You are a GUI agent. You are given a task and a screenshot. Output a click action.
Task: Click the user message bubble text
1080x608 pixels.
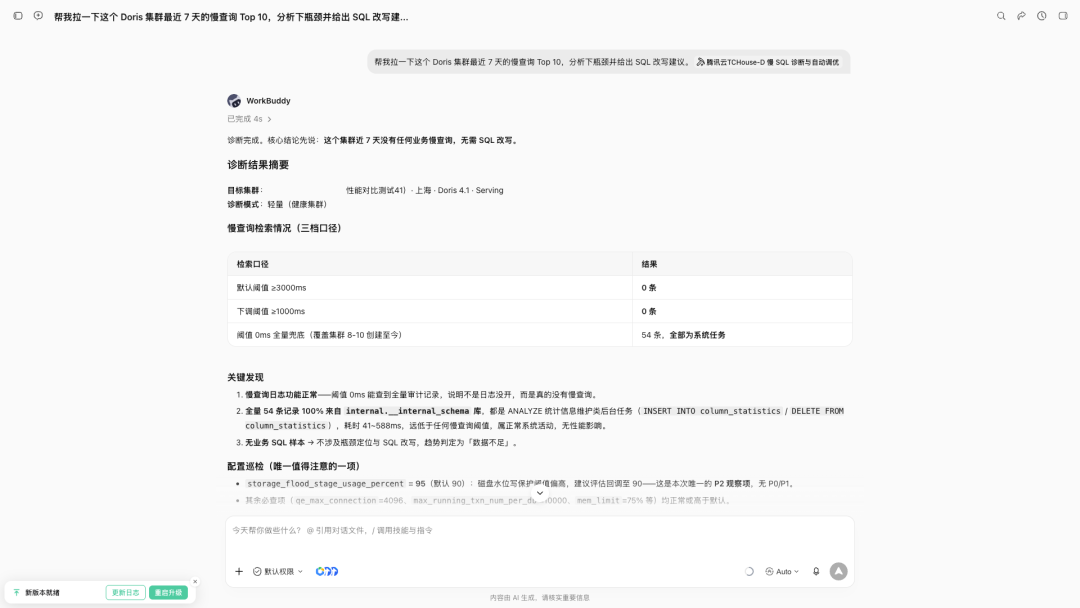point(532,62)
